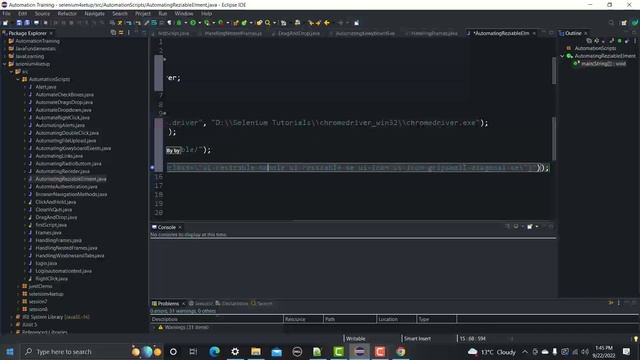This screenshot has width=640, height=360.
Task: Select RightClick.java in the tree
Action: pos(51,279)
